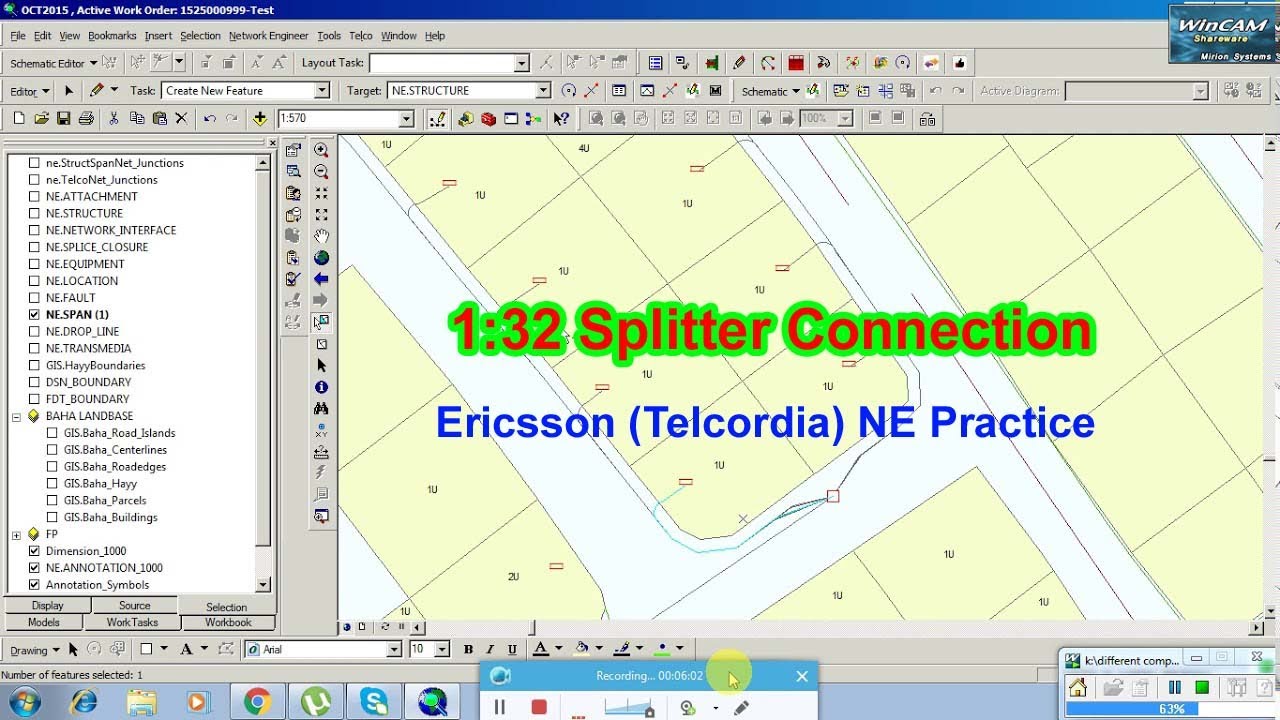
Task: Select the Identify info tool
Action: tap(321, 387)
